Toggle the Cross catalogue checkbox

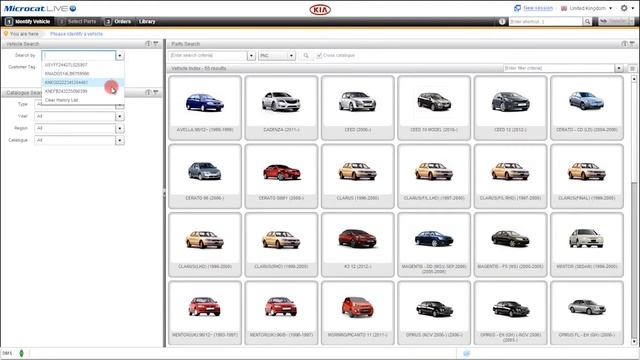pyautogui.click(x=319, y=56)
